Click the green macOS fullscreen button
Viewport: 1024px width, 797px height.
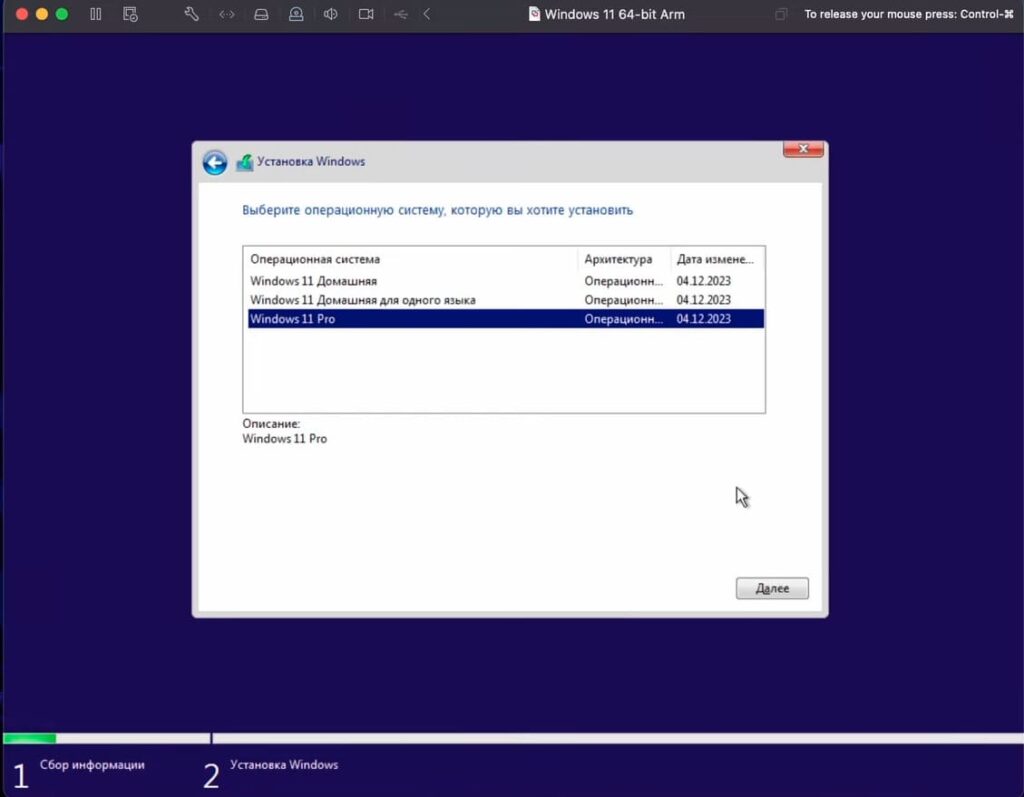tap(62, 14)
